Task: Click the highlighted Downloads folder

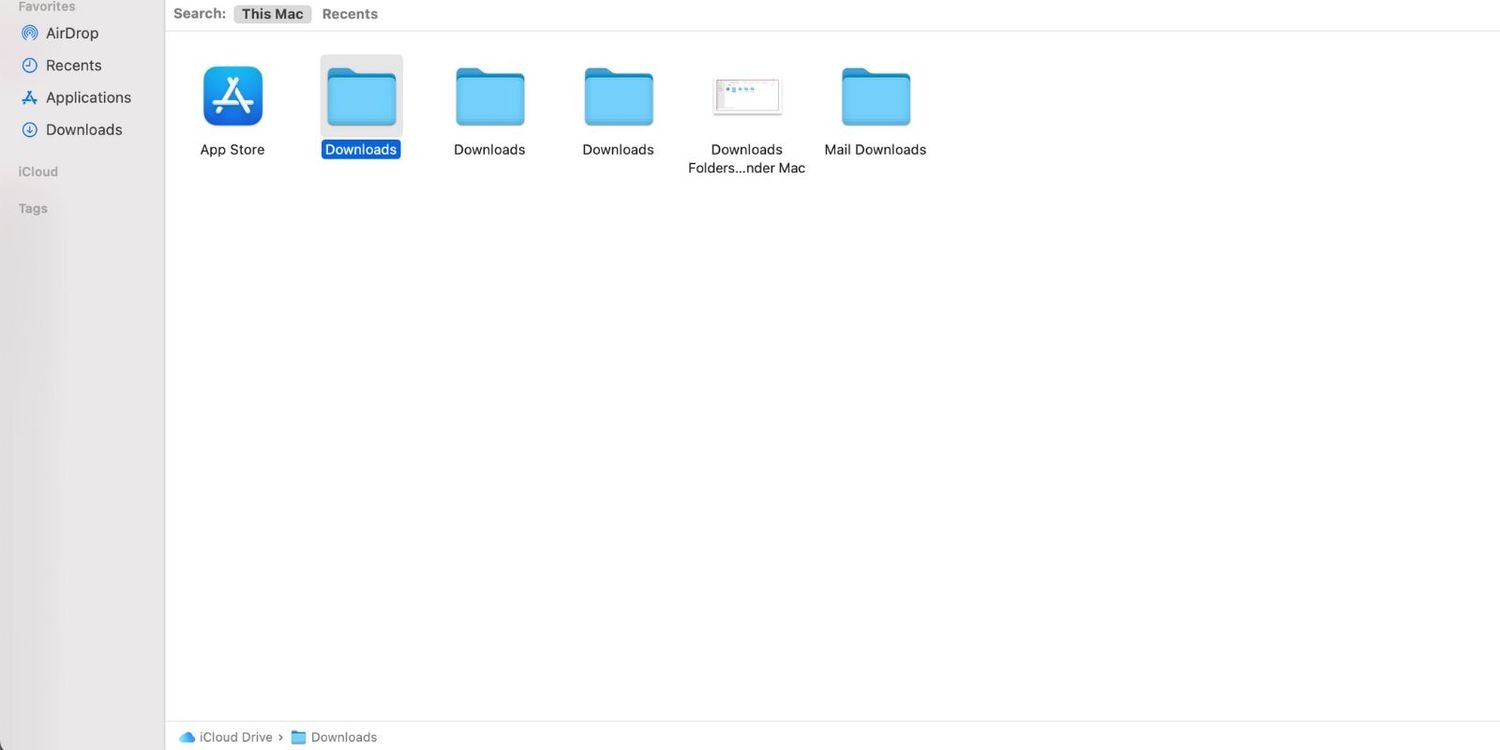Action: pyautogui.click(x=361, y=97)
